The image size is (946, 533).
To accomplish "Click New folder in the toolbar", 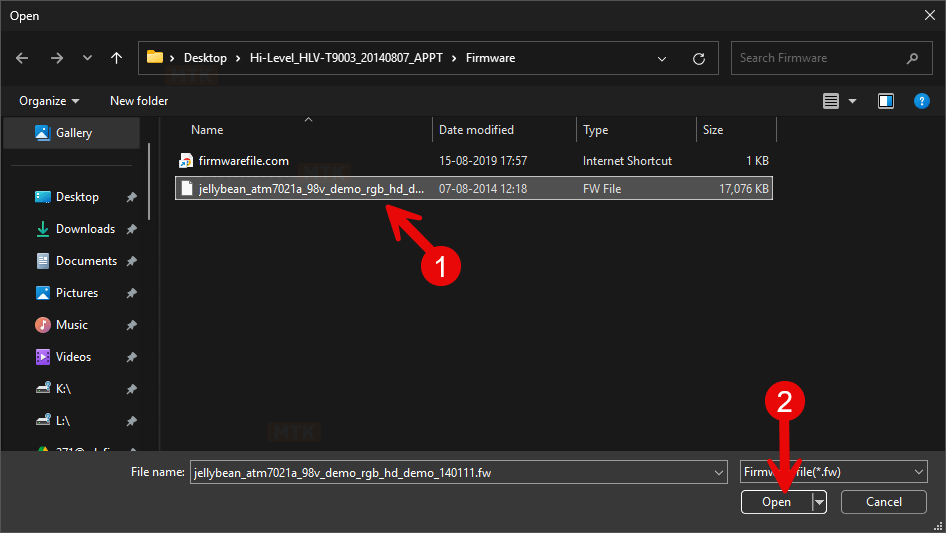I will coord(139,101).
